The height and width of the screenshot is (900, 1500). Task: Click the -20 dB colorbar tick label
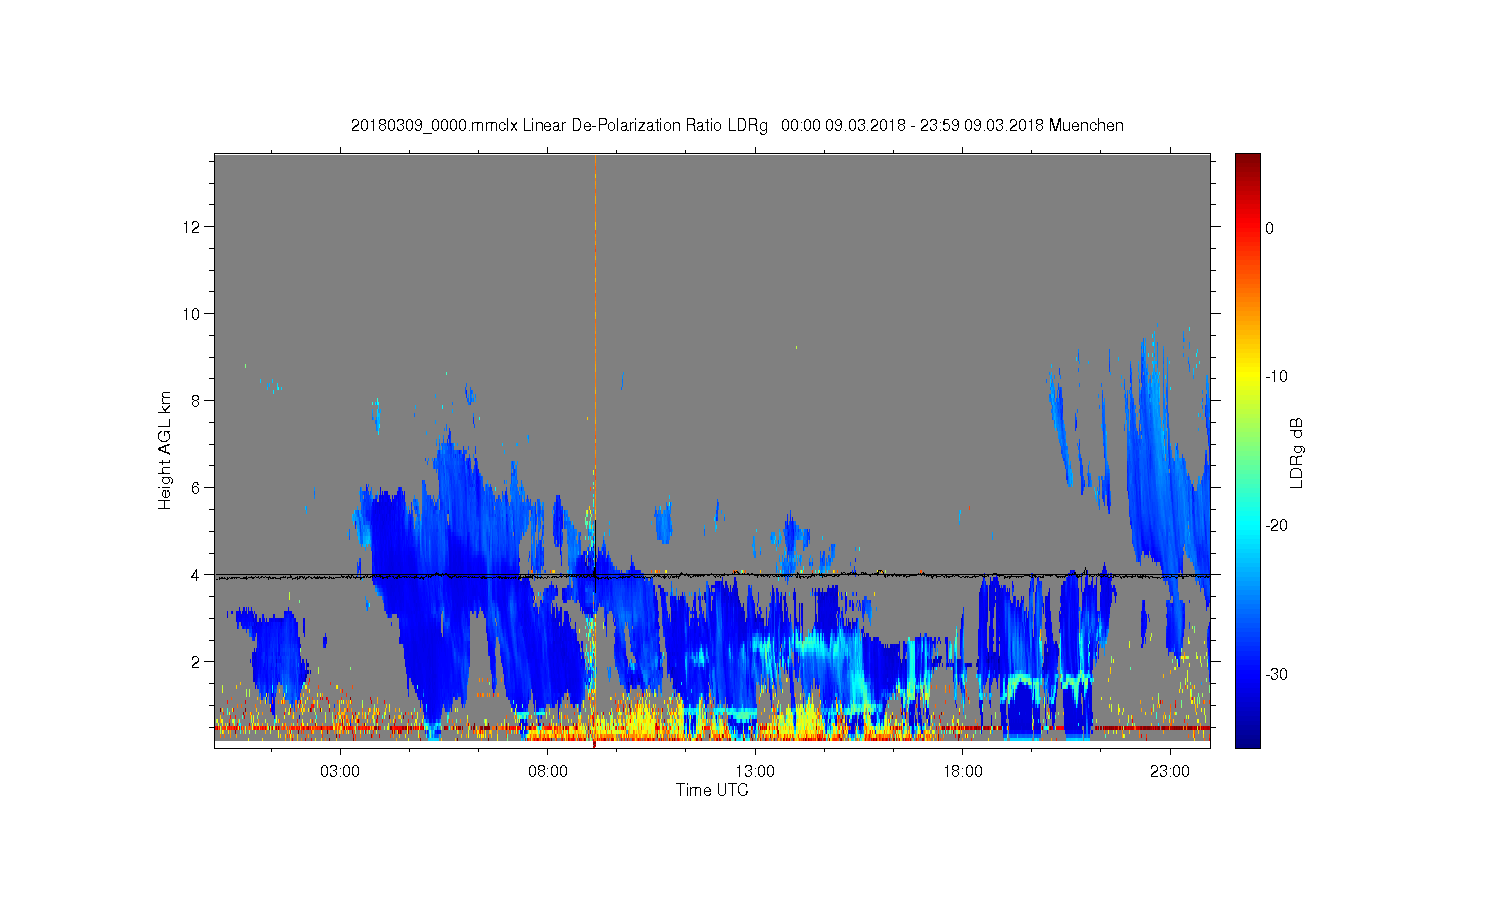[1276, 526]
